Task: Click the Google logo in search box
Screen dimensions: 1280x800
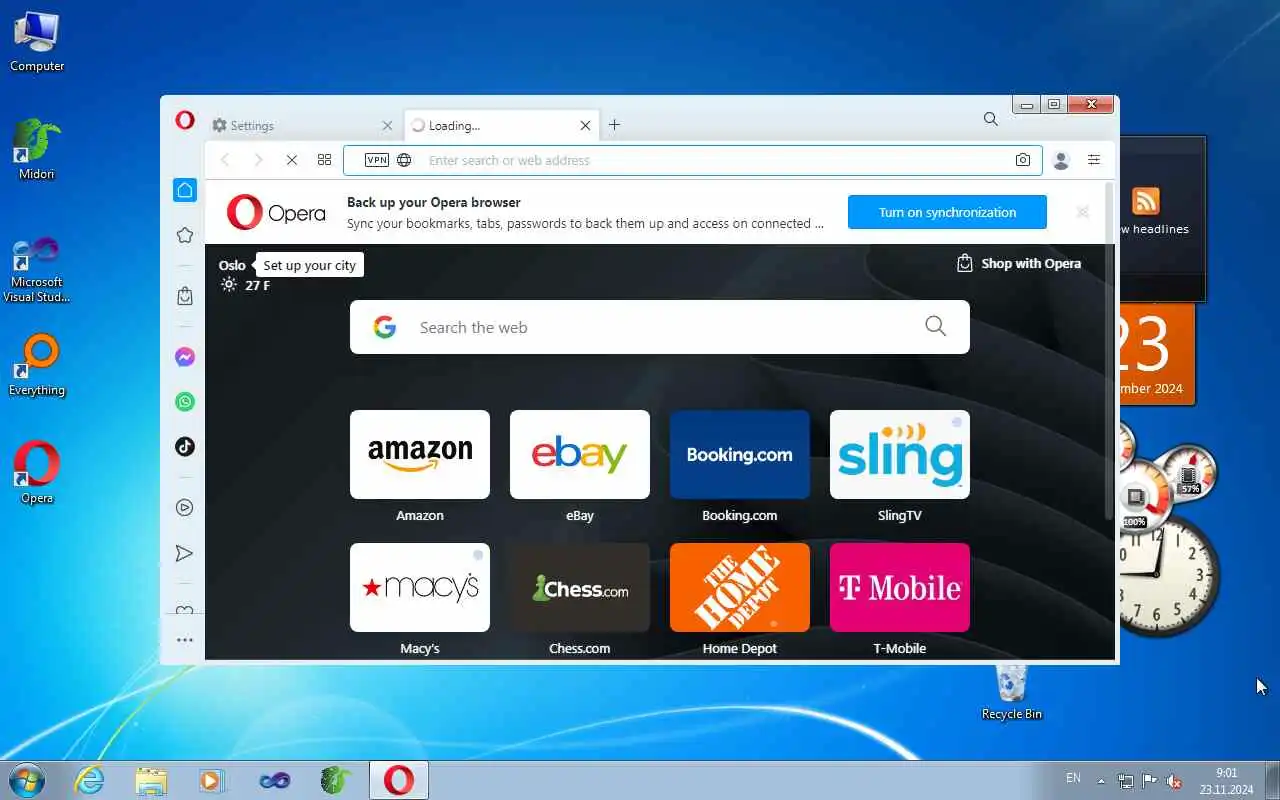Action: tap(385, 327)
